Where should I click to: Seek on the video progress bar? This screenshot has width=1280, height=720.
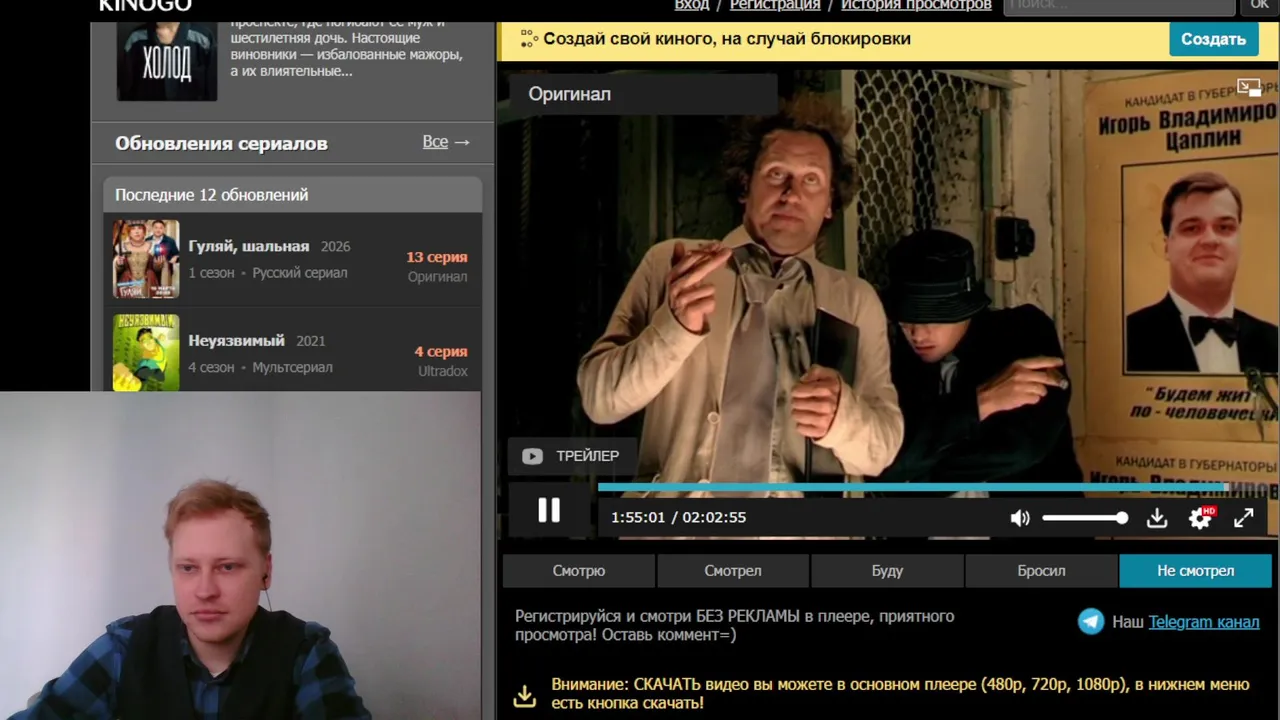point(912,487)
